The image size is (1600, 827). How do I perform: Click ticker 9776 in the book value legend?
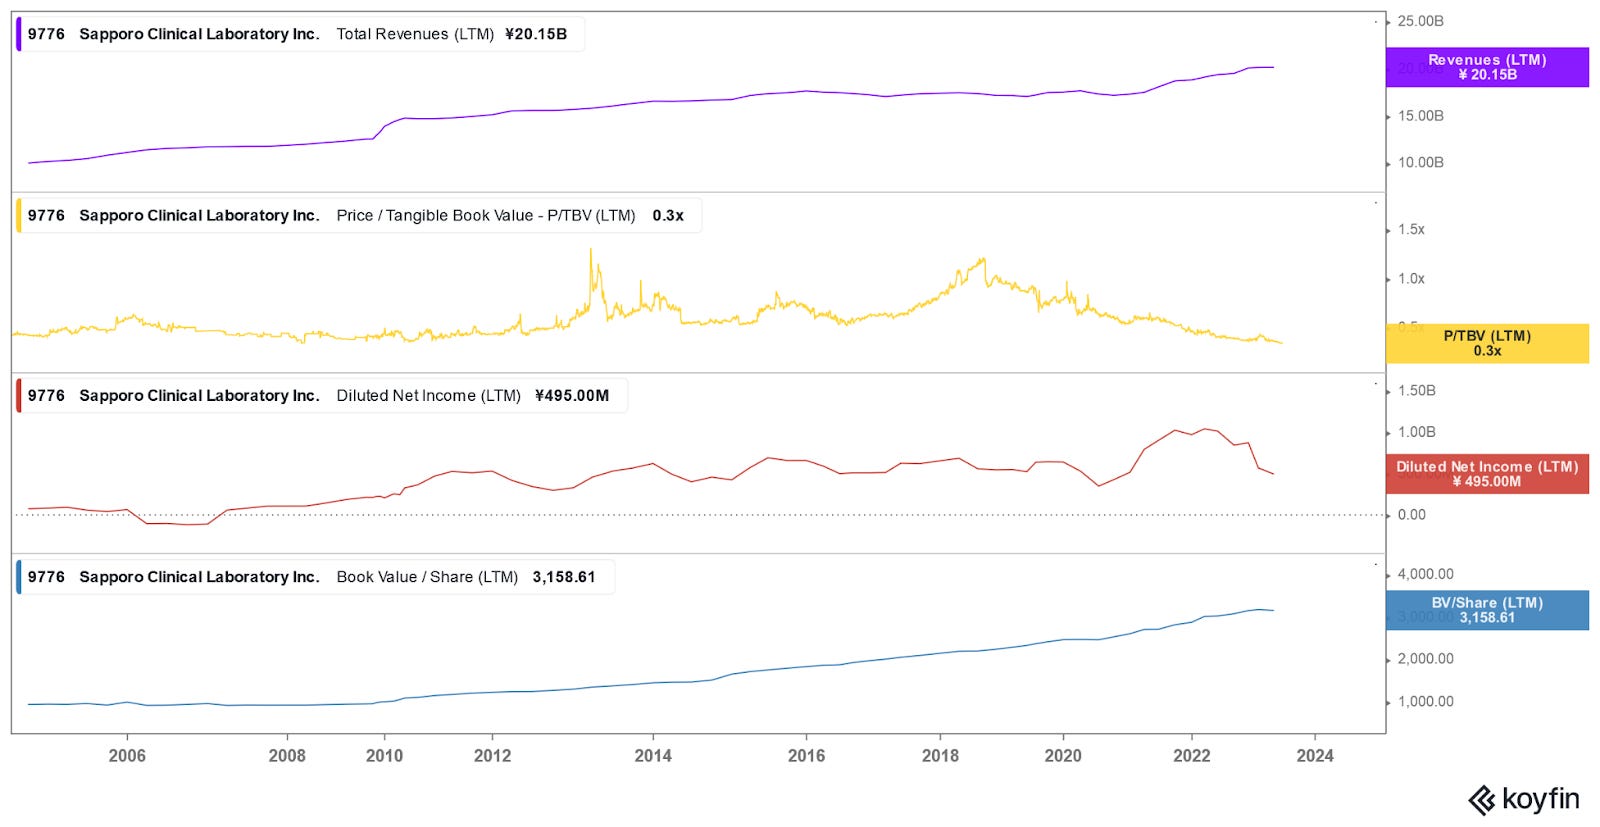[46, 577]
